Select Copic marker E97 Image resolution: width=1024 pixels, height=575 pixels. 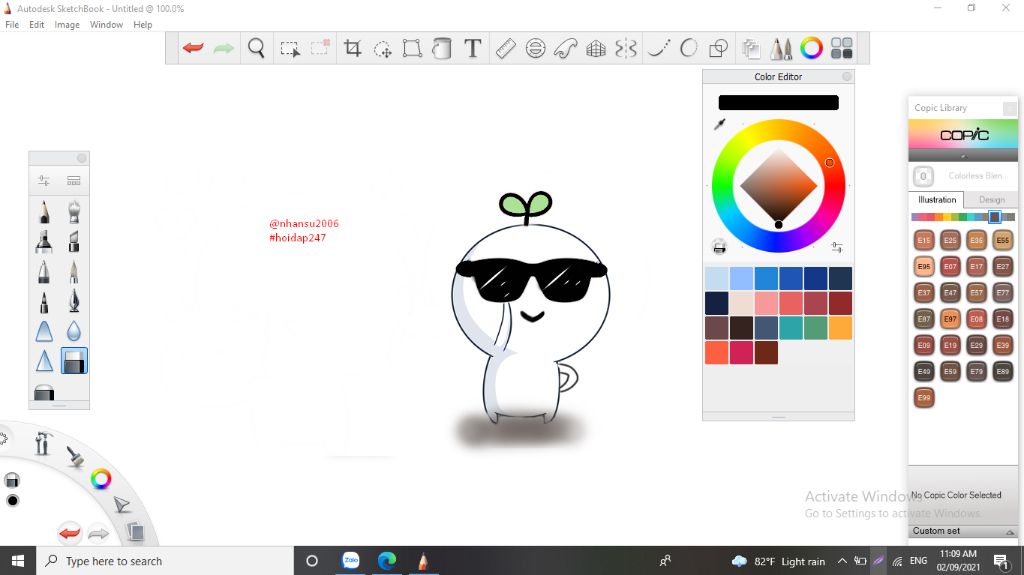pos(950,319)
